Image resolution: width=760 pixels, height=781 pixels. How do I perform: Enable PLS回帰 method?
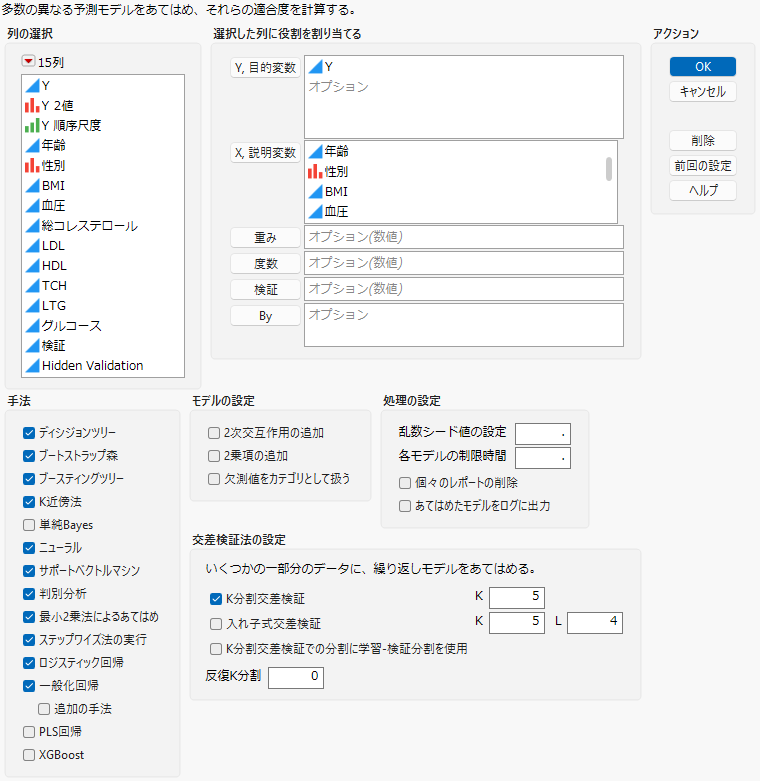[x=29, y=732]
